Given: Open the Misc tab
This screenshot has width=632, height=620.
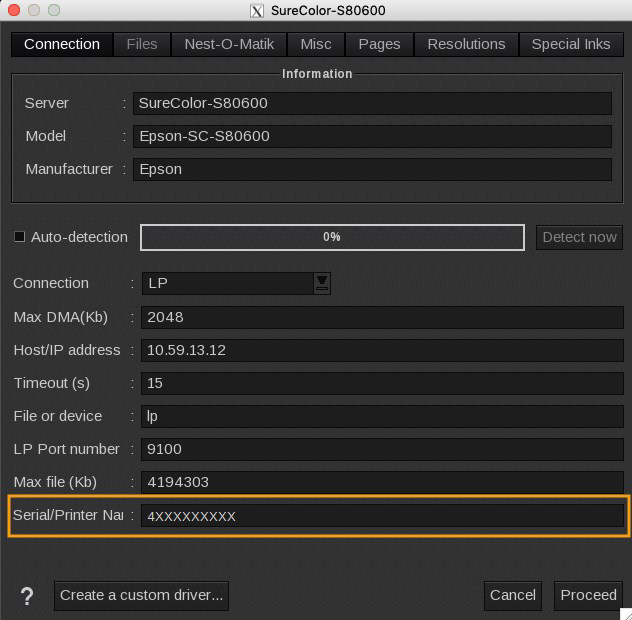Looking at the screenshot, I should [x=316, y=44].
